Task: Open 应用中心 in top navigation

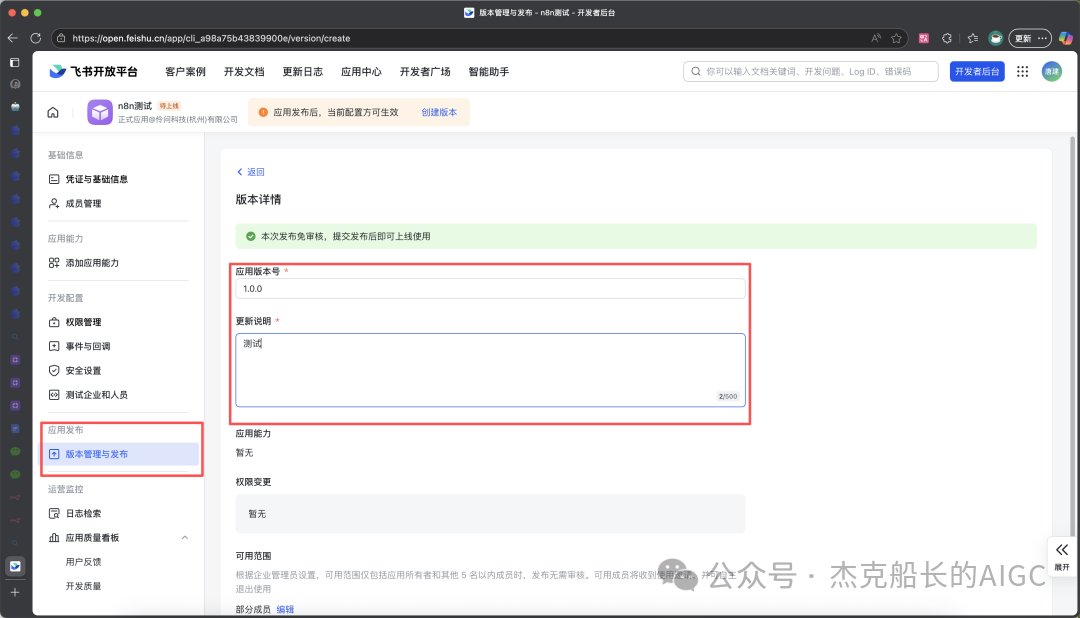Action: [x=361, y=72]
